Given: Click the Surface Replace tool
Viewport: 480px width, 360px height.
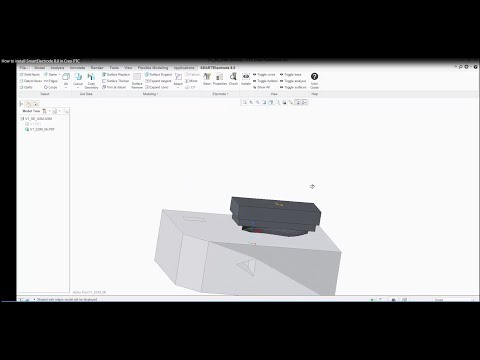Looking at the screenshot, I should [116, 75].
